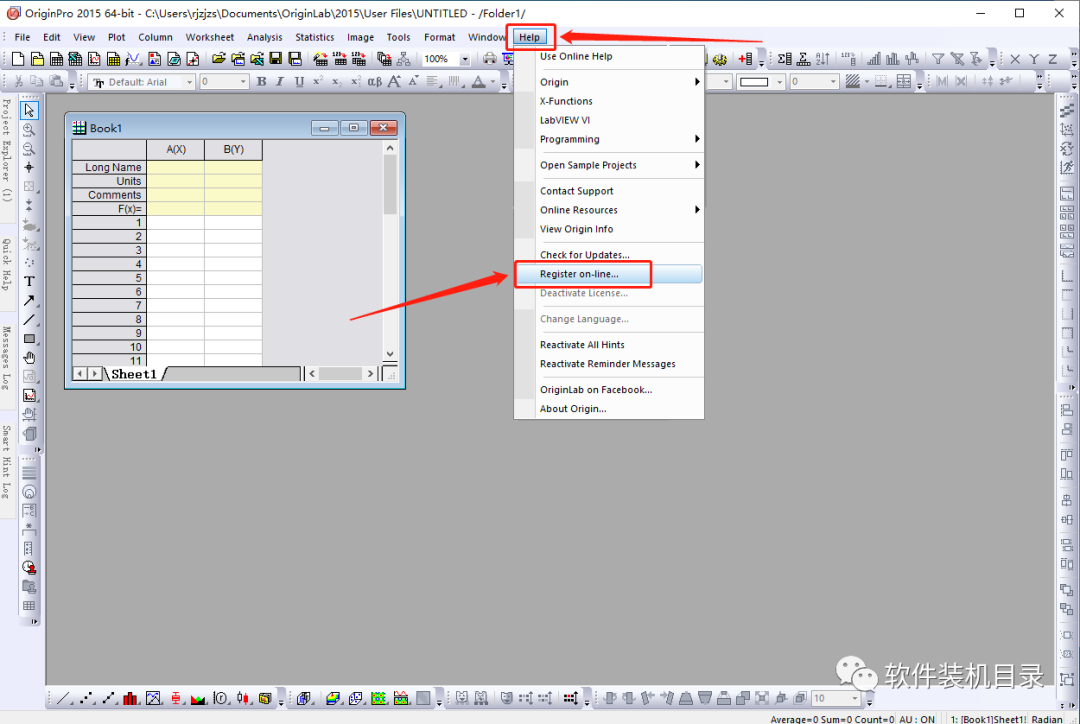Apply Bold formatting button
1080x724 pixels.
pos(261,82)
